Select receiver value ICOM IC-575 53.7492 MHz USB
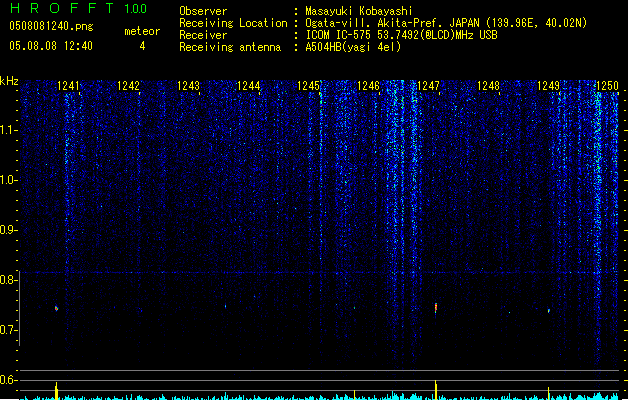Screen dimensions: 629x400 [401, 35]
